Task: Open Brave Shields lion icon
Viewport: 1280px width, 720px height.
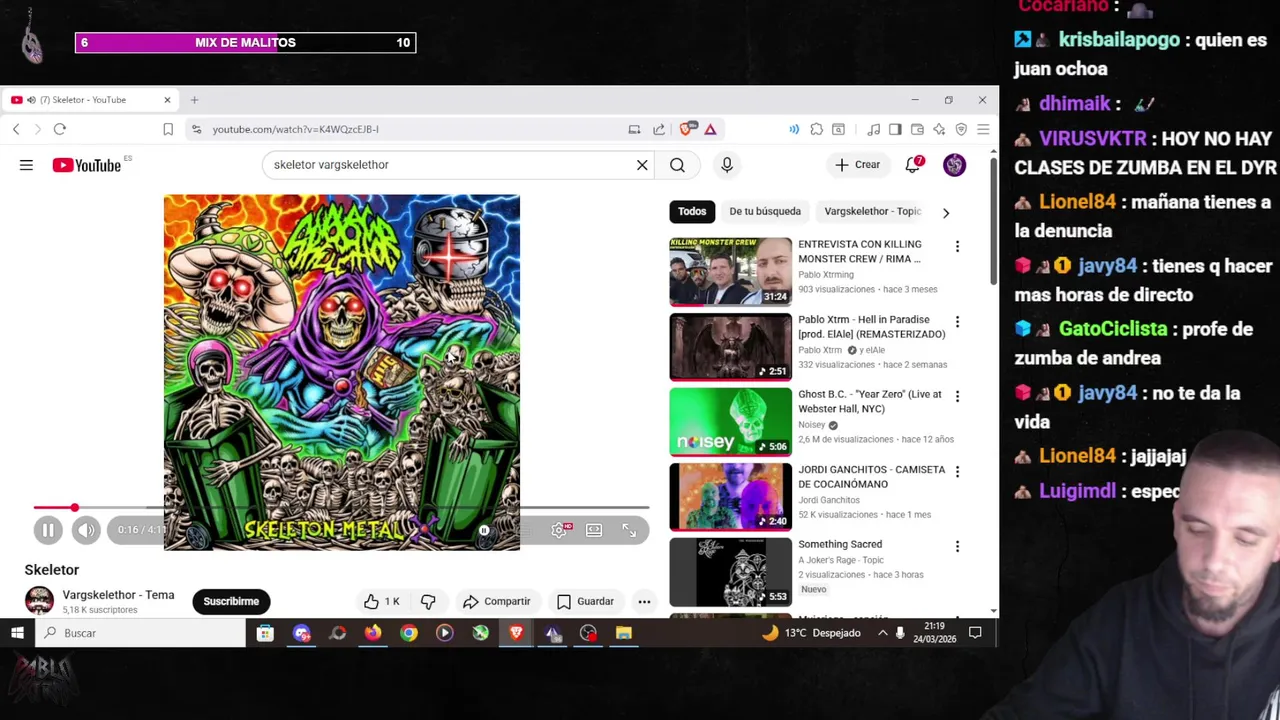Action: pyautogui.click(x=687, y=129)
